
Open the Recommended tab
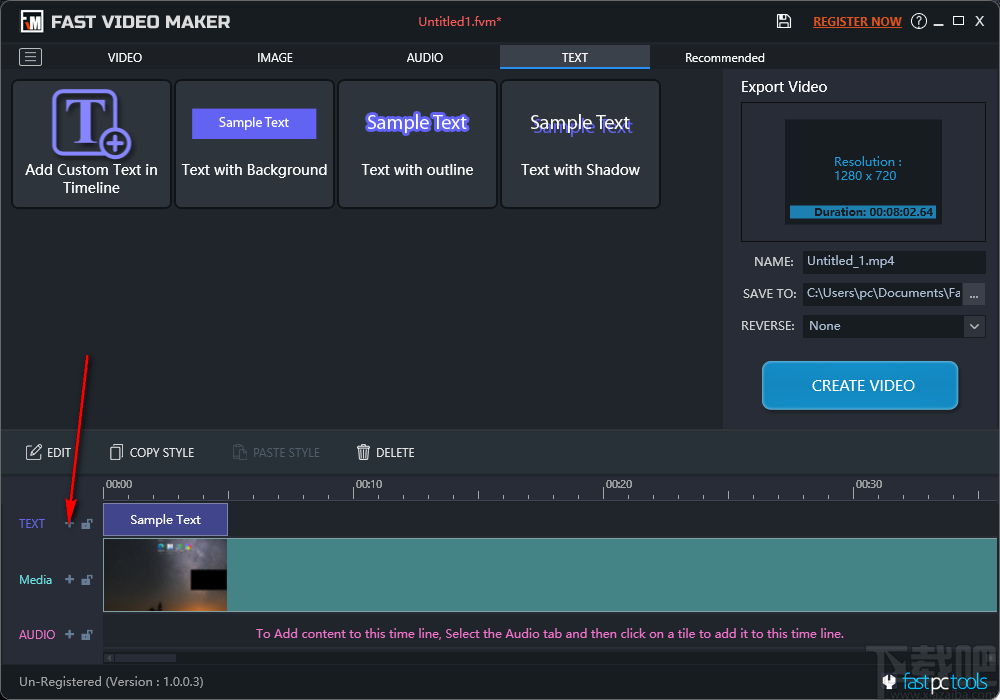click(x=724, y=57)
